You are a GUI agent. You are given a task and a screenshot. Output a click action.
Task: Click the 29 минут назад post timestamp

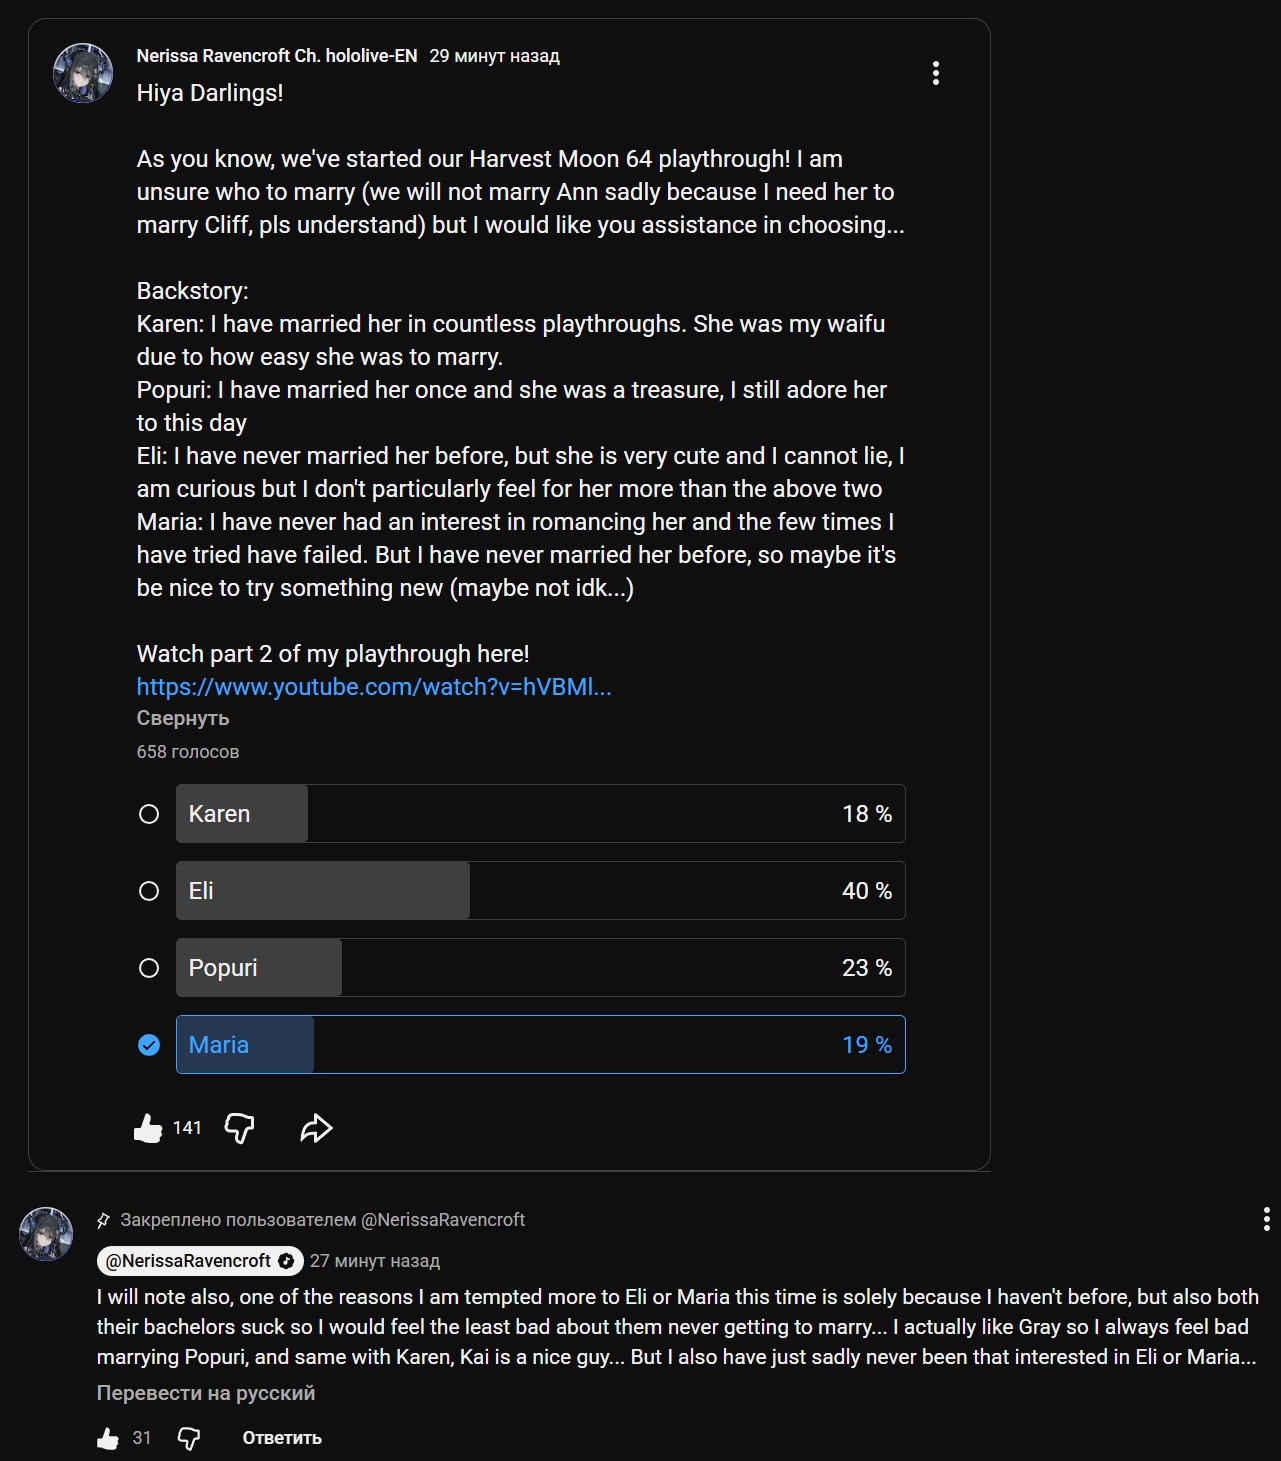[495, 56]
